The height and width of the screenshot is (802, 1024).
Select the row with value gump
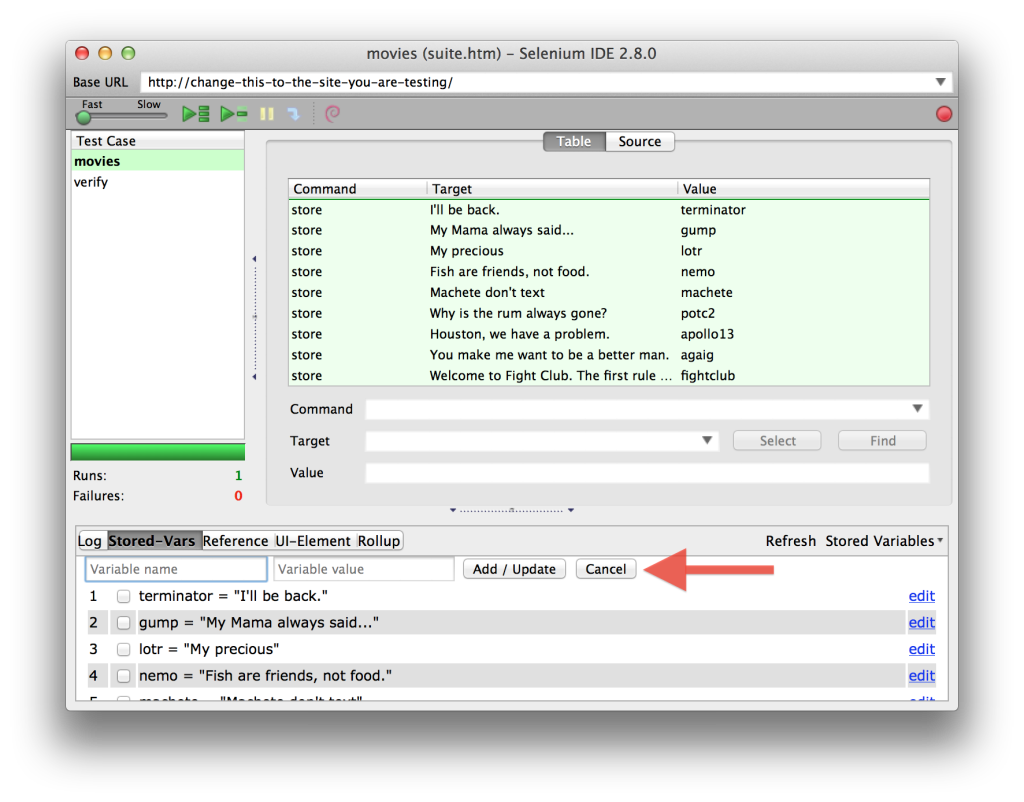[x=609, y=230]
